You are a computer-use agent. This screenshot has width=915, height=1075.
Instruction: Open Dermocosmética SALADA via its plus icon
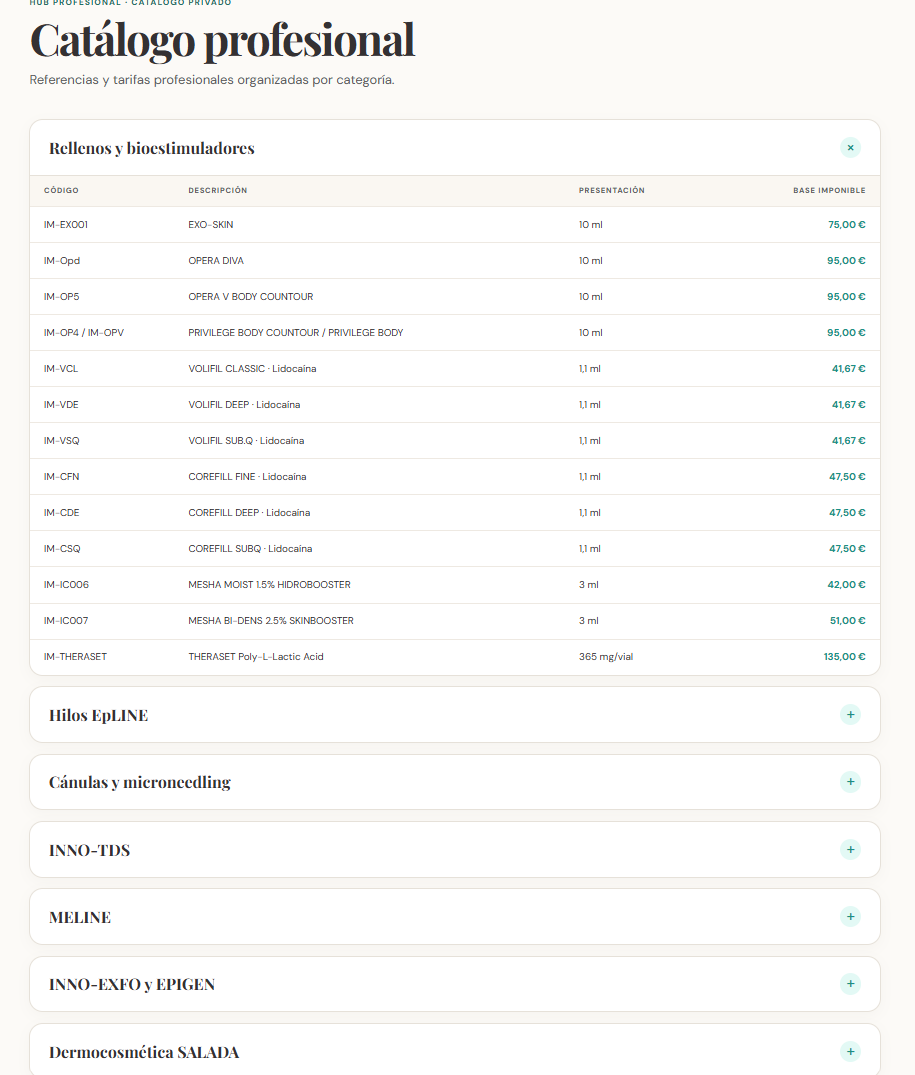(850, 1052)
